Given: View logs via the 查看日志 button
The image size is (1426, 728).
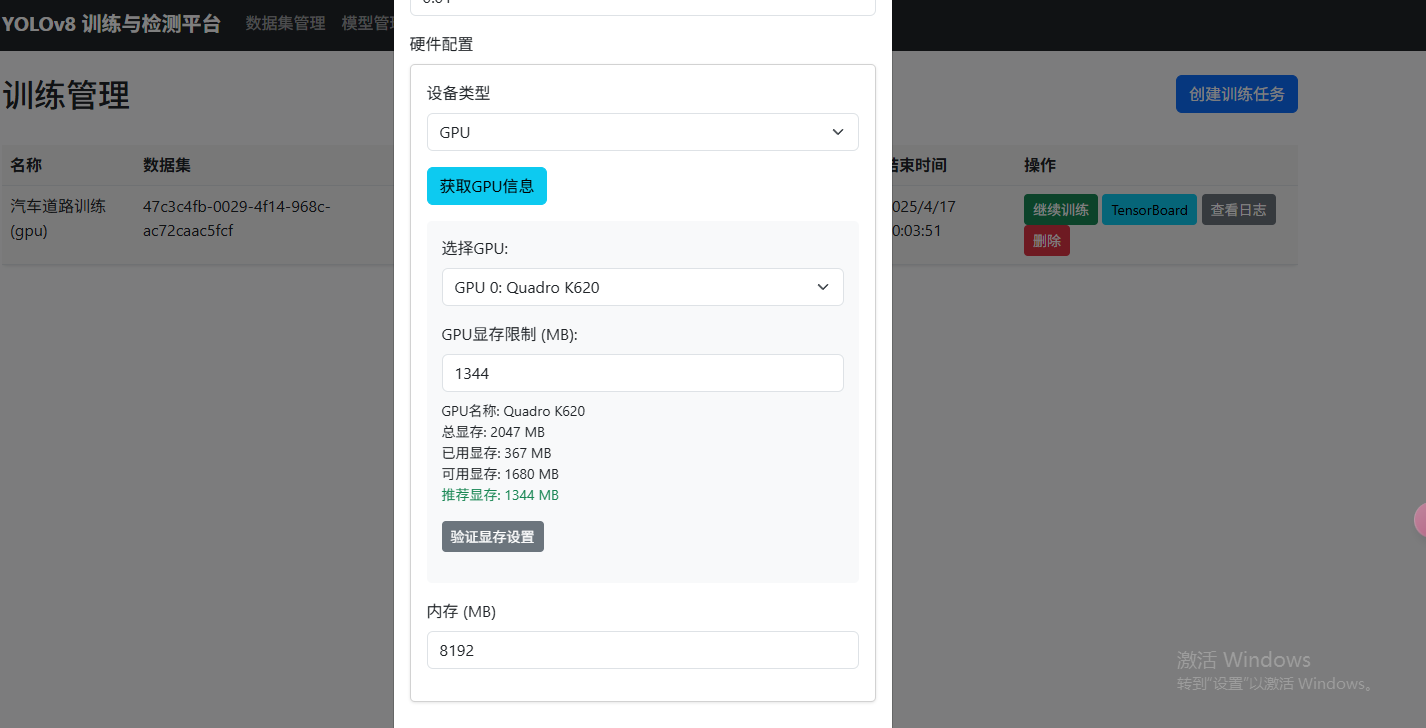Looking at the screenshot, I should (1238, 209).
